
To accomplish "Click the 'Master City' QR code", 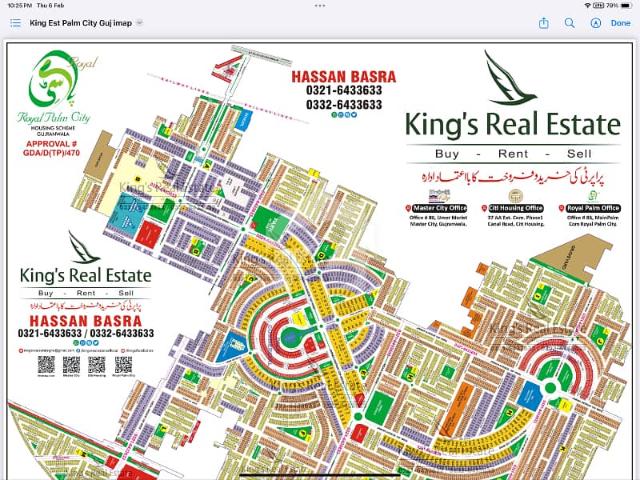I will pyautogui.click(x=71, y=365).
